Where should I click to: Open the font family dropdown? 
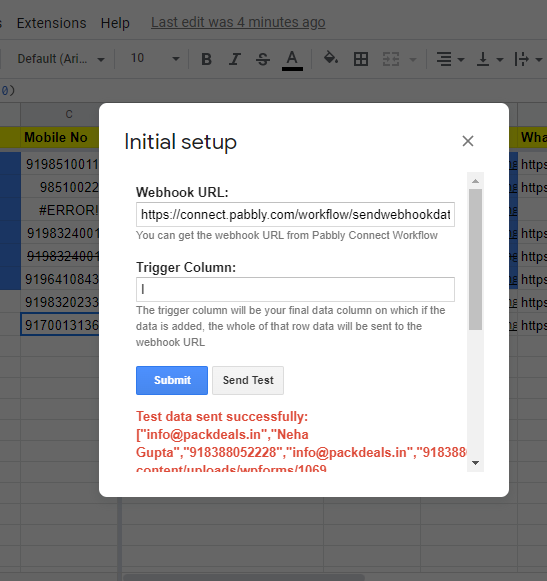[61, 59]
